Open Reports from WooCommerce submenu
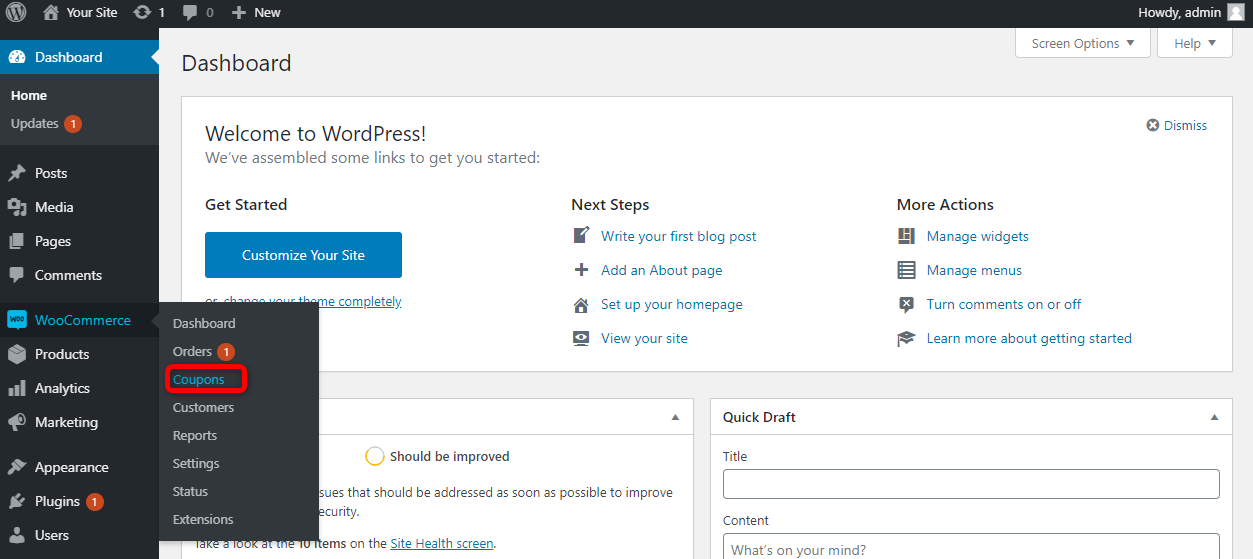The height and width of the screenshot is (559, 1253). (195, 435)
